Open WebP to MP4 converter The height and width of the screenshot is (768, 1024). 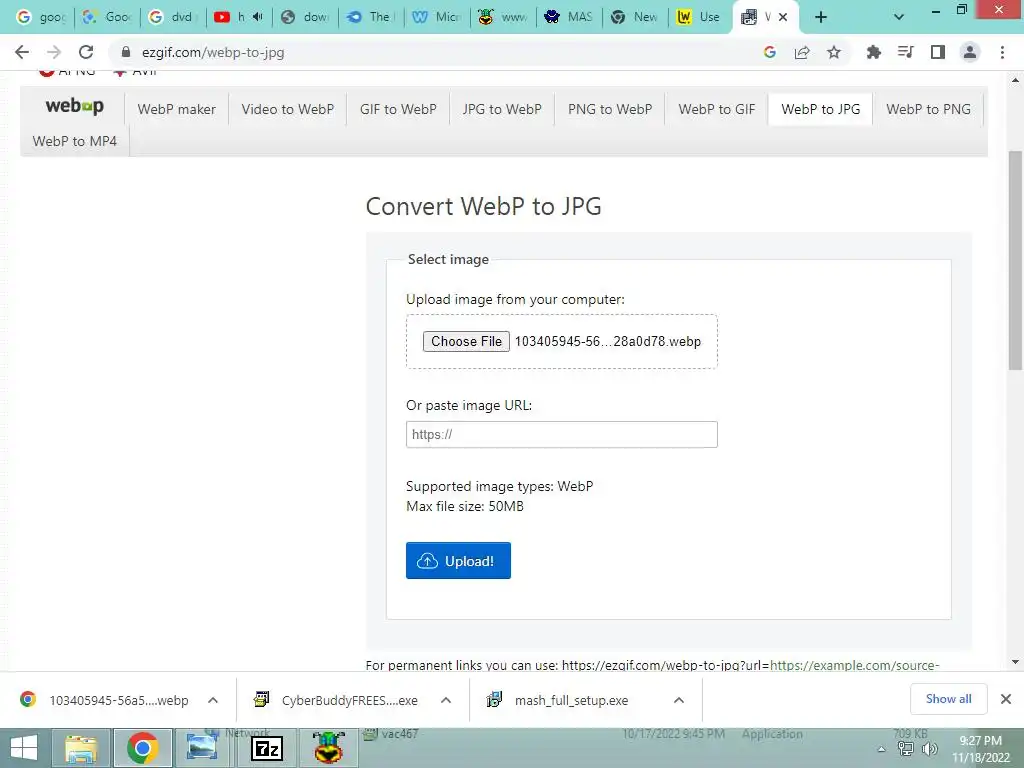74,141
